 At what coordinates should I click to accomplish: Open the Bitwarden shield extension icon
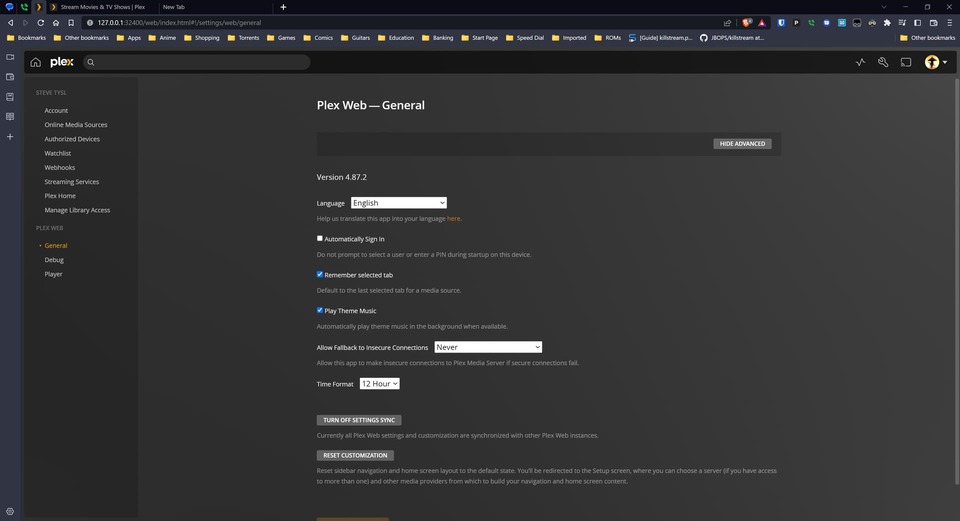(781, 23)
